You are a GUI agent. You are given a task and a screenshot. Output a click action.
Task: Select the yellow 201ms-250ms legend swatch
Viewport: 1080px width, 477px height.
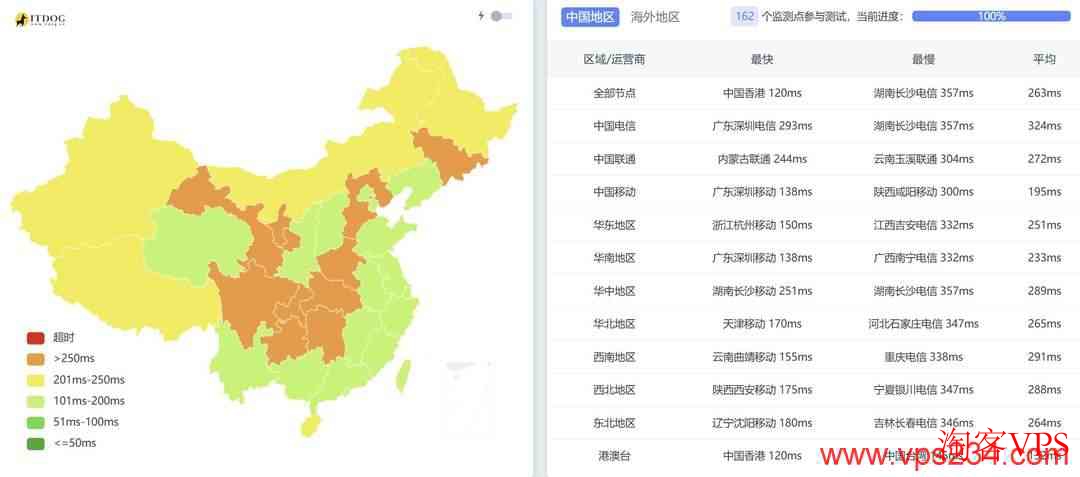click(36, 380)
